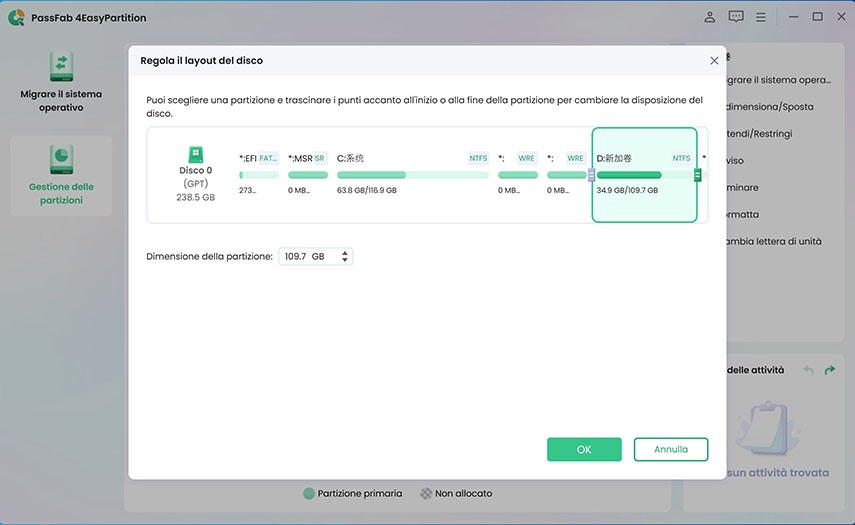Viewport: 855px width, 525px height.
Task: Click the NTFS label of C: partition
Action: coord(478,158)
